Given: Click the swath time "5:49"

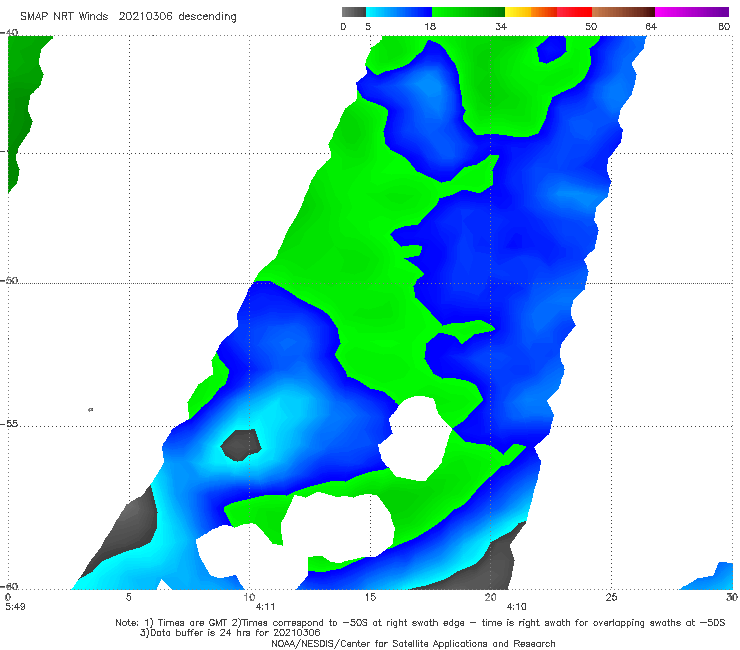Looking at the screenshot, I should click(15, 607).
